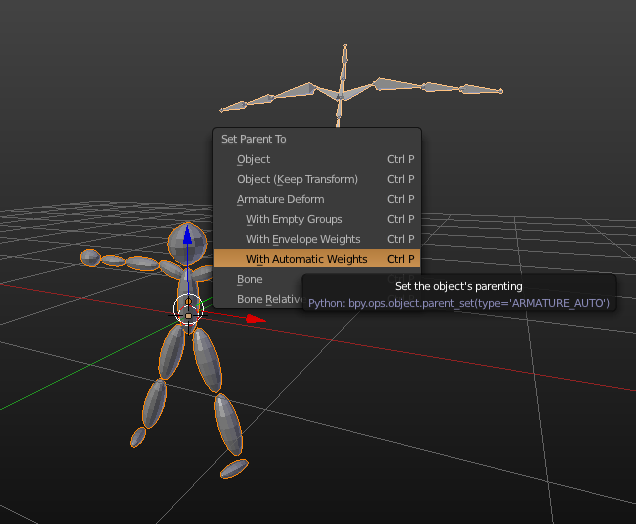Select With Envelope Weights option
The height and width of the screenshot is (524, 636).
(317, 239)
